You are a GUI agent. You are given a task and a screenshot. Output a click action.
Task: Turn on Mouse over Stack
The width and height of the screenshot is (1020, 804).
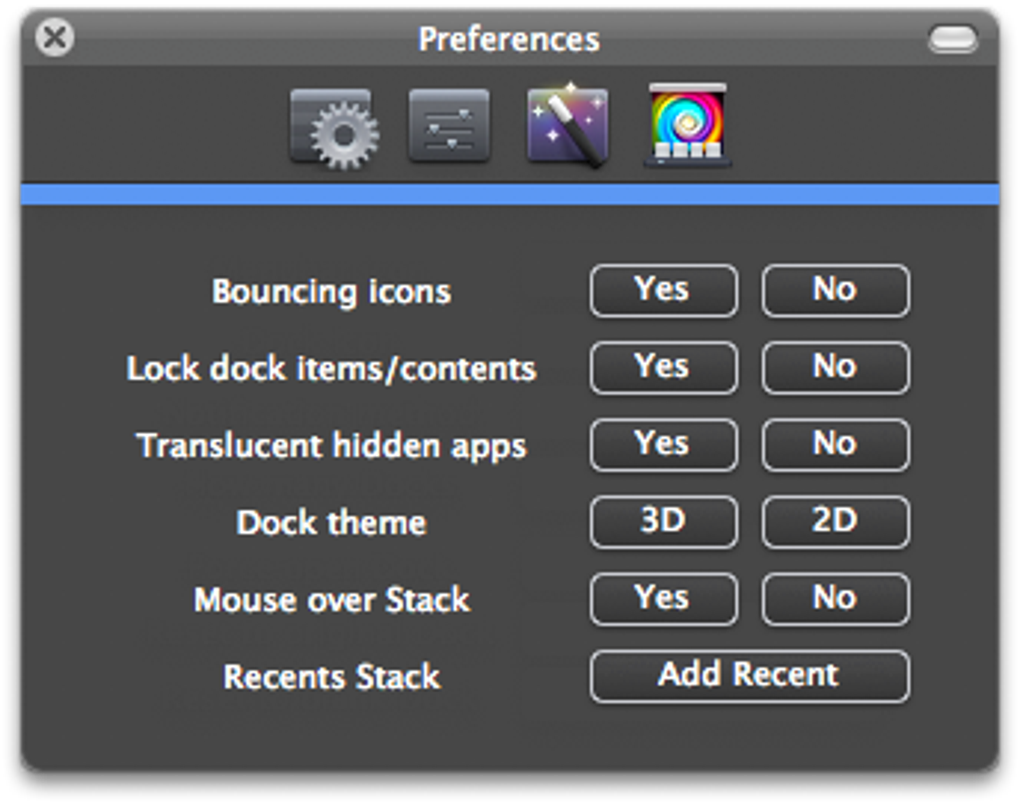coord(663,599)
